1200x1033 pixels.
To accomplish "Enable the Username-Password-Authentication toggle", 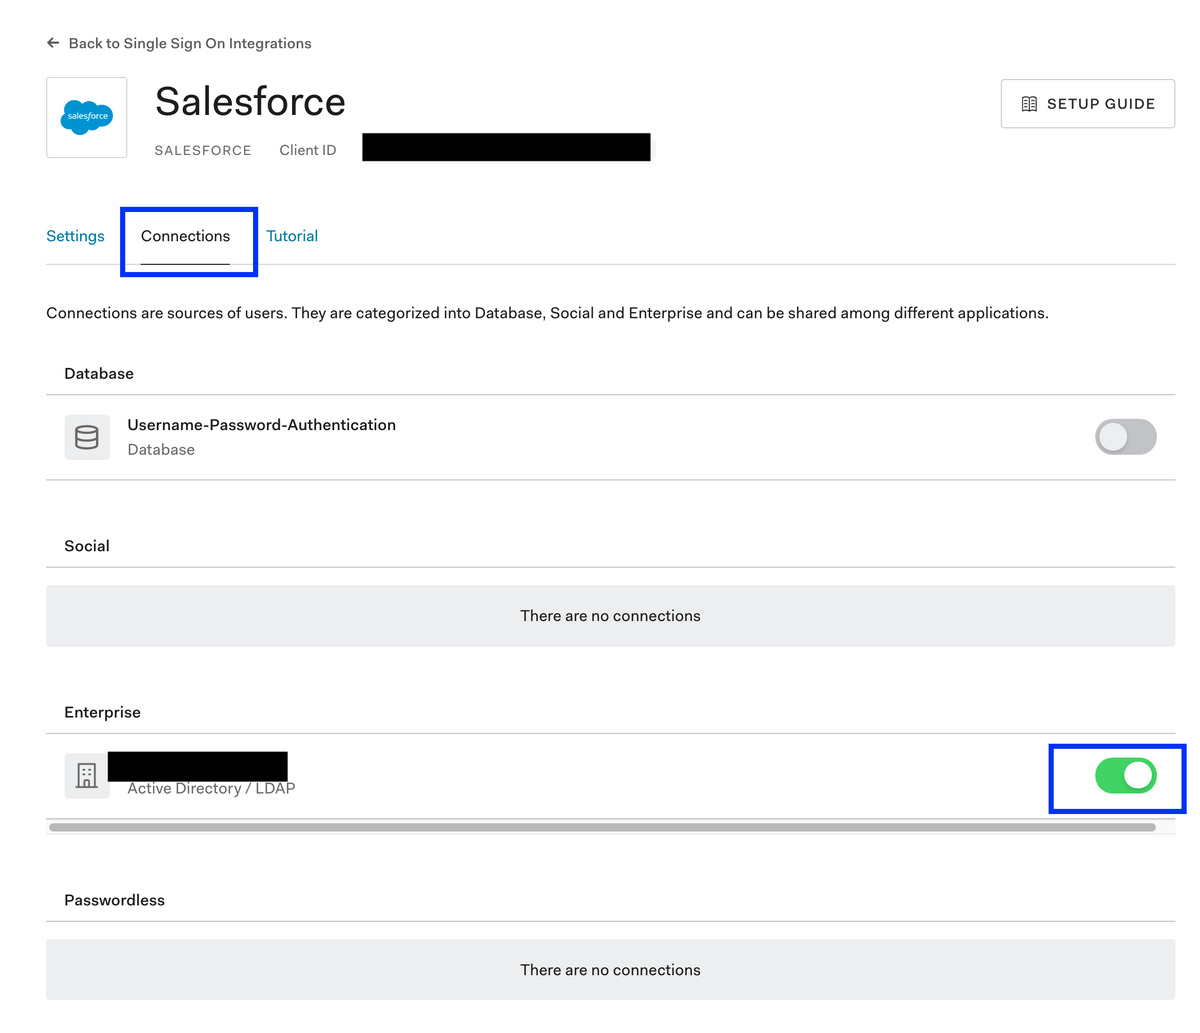I will 1126,437.
